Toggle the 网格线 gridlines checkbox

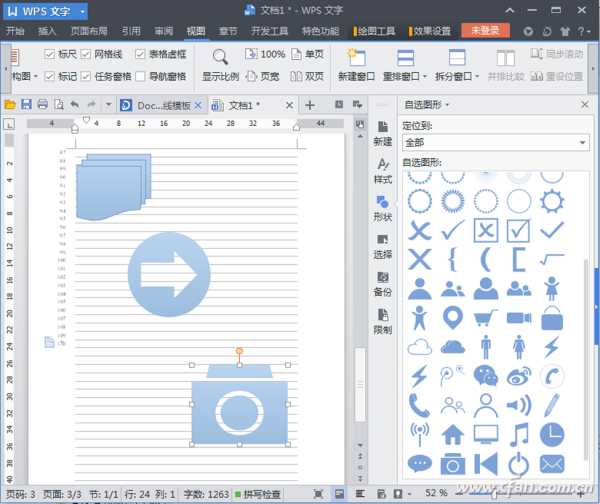(86, 54)
